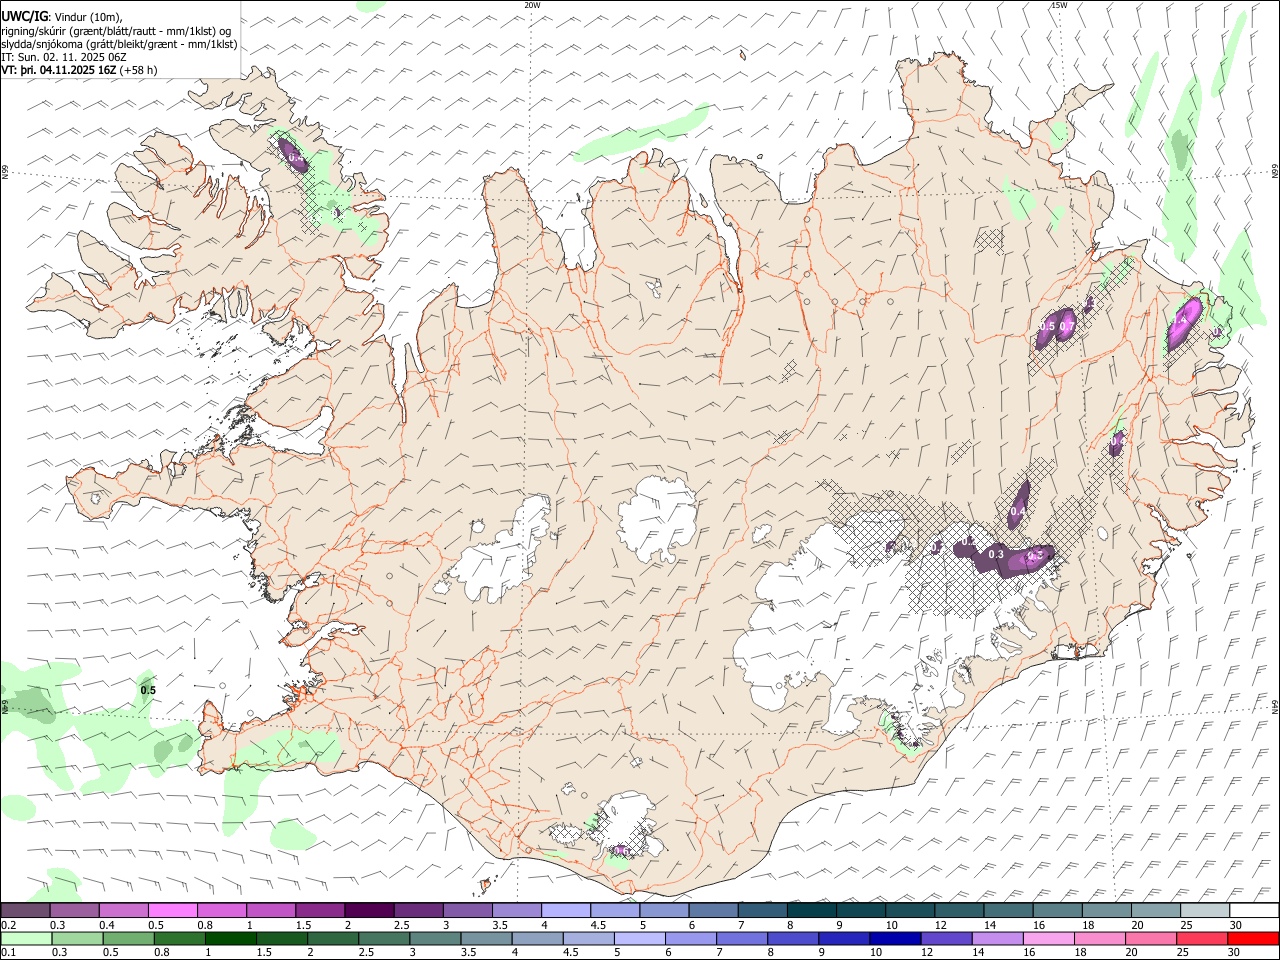Screen dimensions: 1280x960
Task: Click the '0.7' value on the northeast purple patch
Action: click(1067, 327)
